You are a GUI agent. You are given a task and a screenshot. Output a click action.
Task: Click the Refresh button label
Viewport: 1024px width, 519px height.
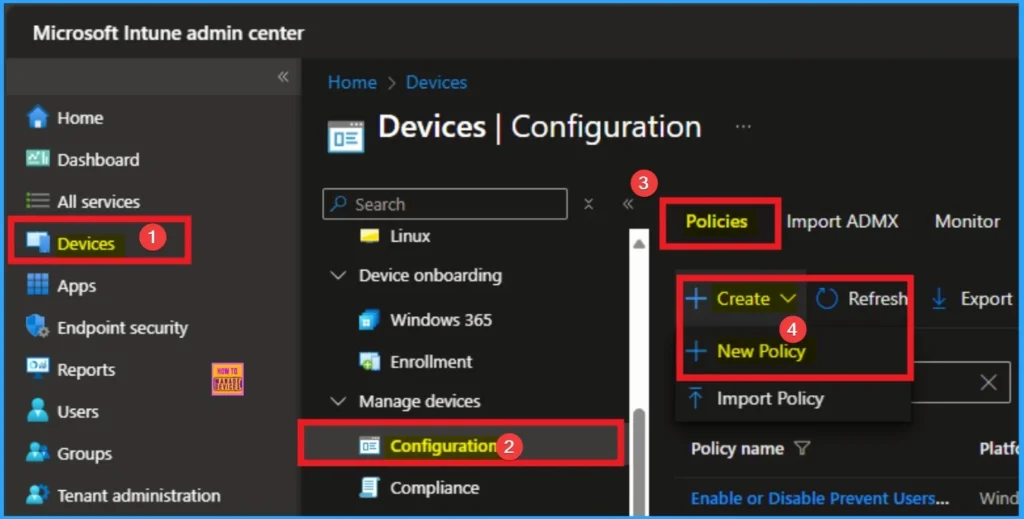tap(878, 298)
